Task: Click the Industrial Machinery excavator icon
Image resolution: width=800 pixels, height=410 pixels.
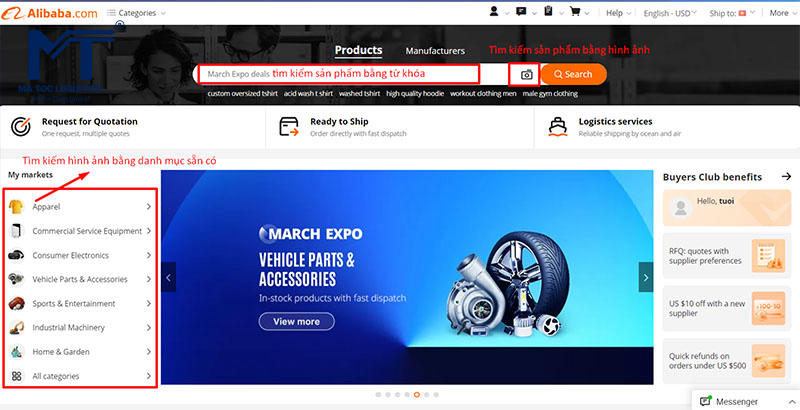Action: coord(16,327)
